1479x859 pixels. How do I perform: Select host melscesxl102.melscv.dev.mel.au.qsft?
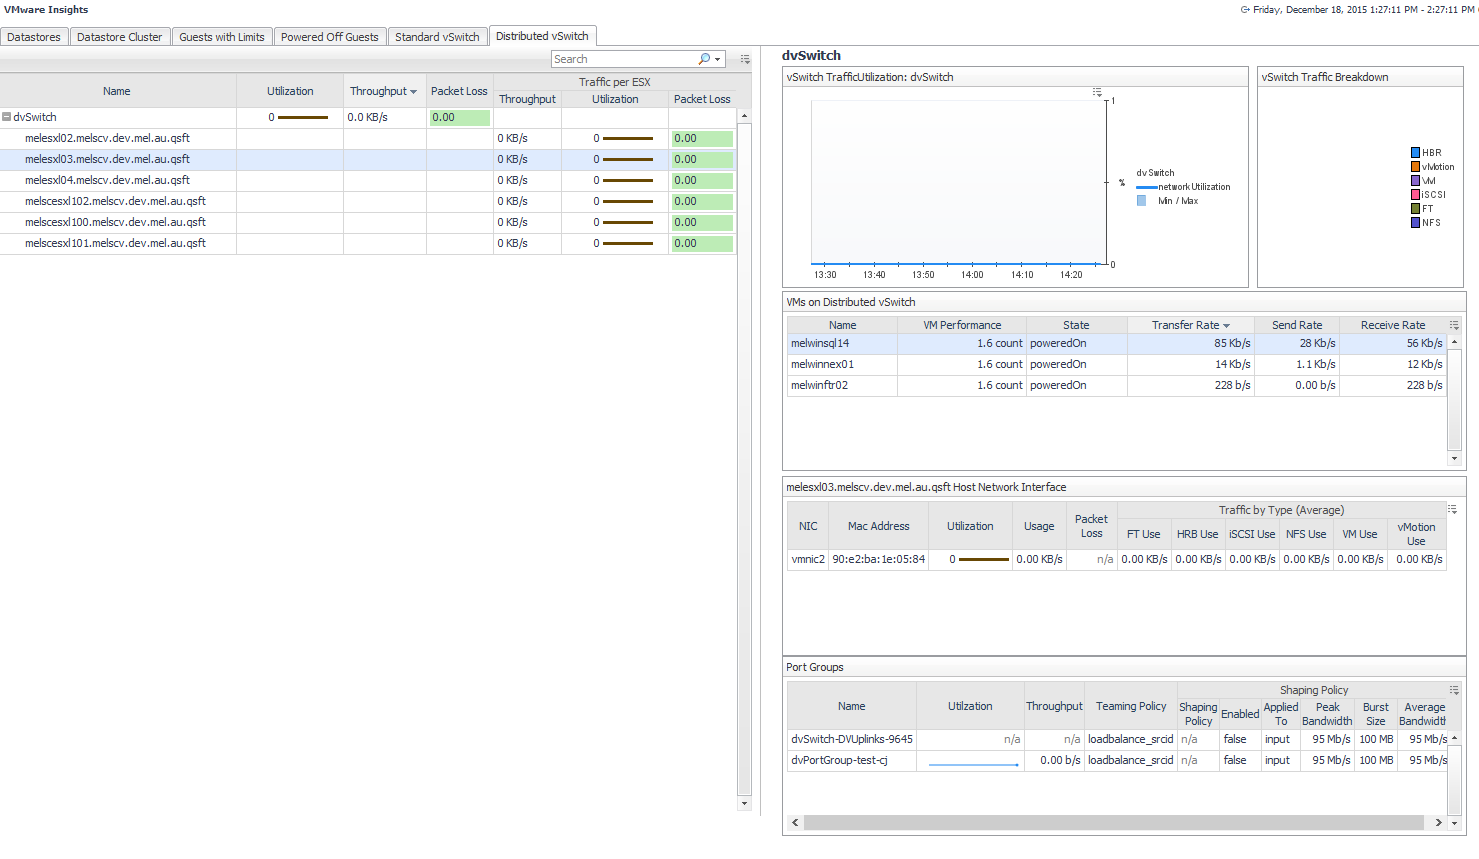click(115, 201)
